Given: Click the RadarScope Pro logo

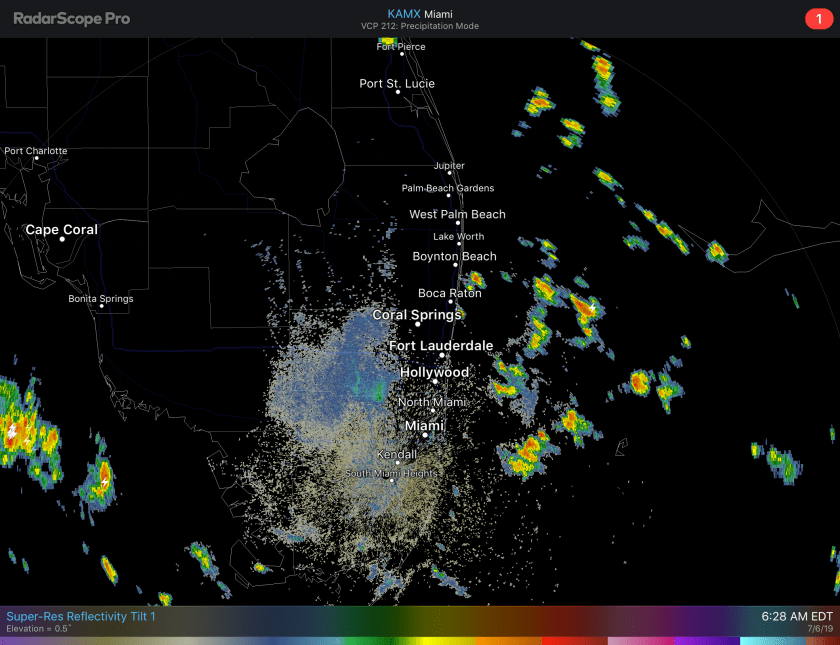Looking at the screenshot, I should tap(71, 19).
